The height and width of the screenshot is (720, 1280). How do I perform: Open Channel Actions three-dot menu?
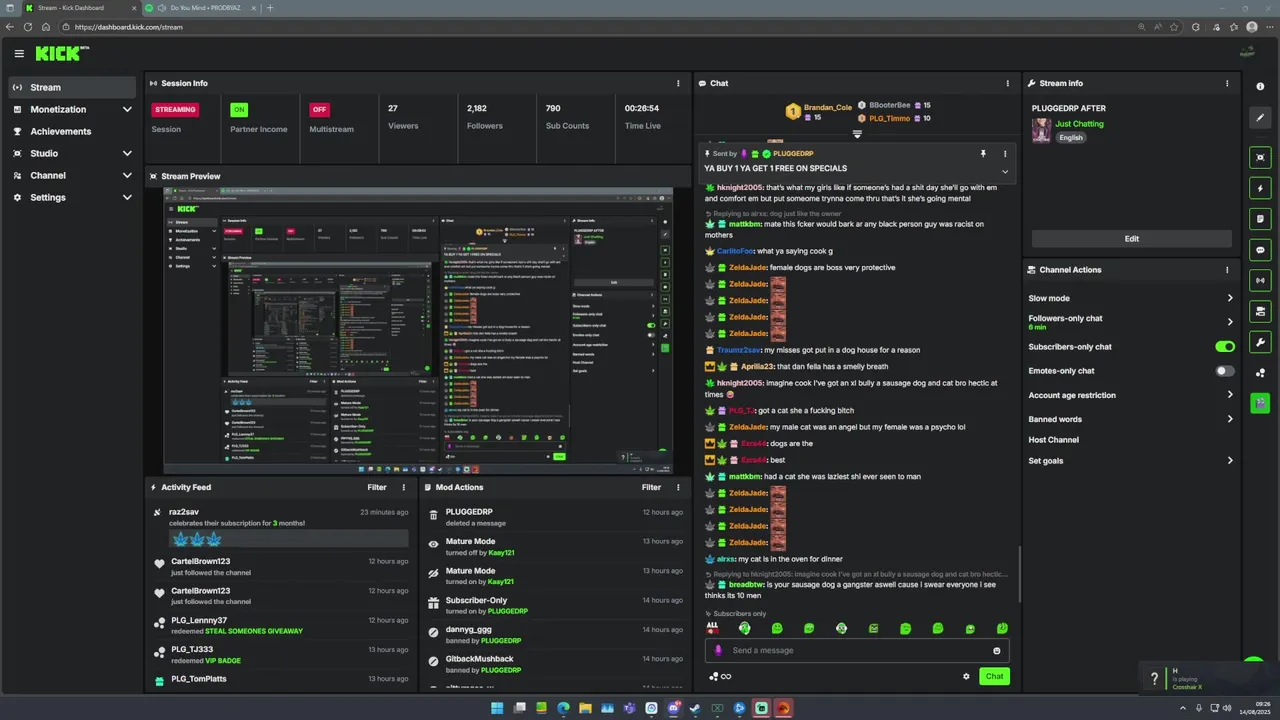(1227, 270)
